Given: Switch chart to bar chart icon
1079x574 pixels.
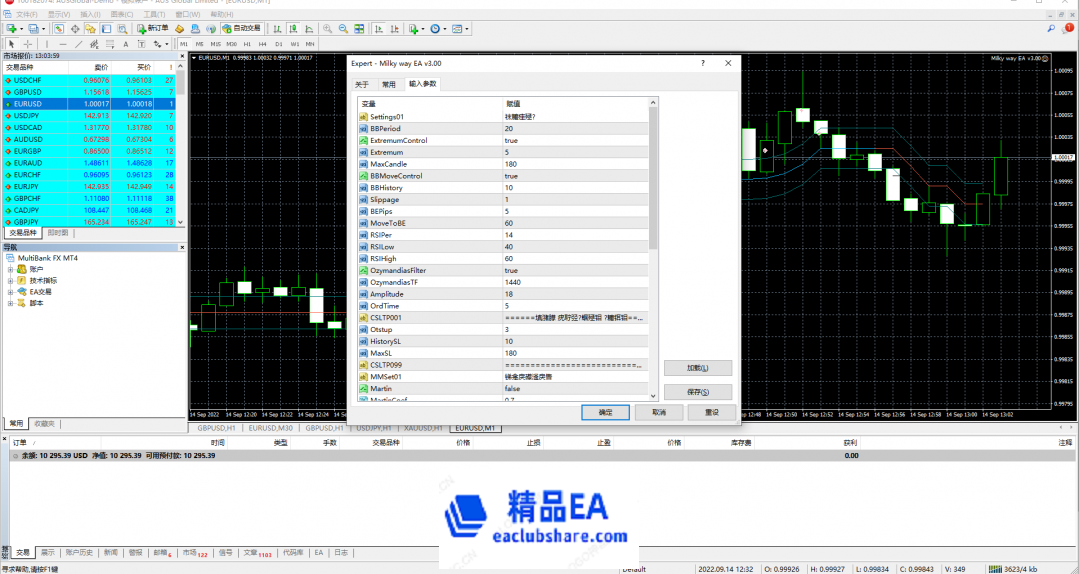Looking at the screenshot, I should 277,29.
